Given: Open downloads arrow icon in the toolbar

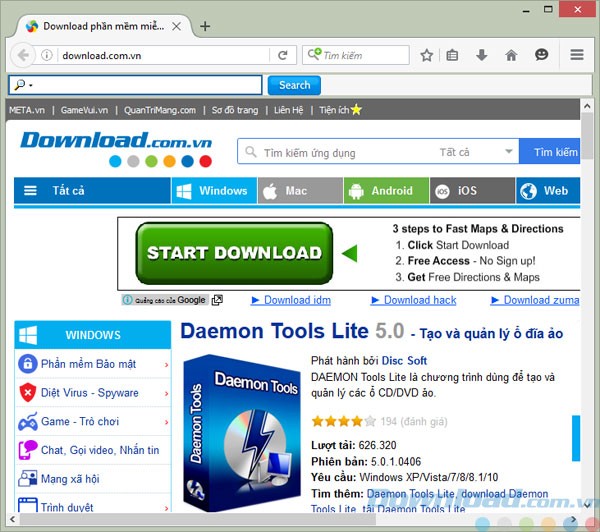Looking at the screenshot, I should pyautogui.click(x=481, y=55).
